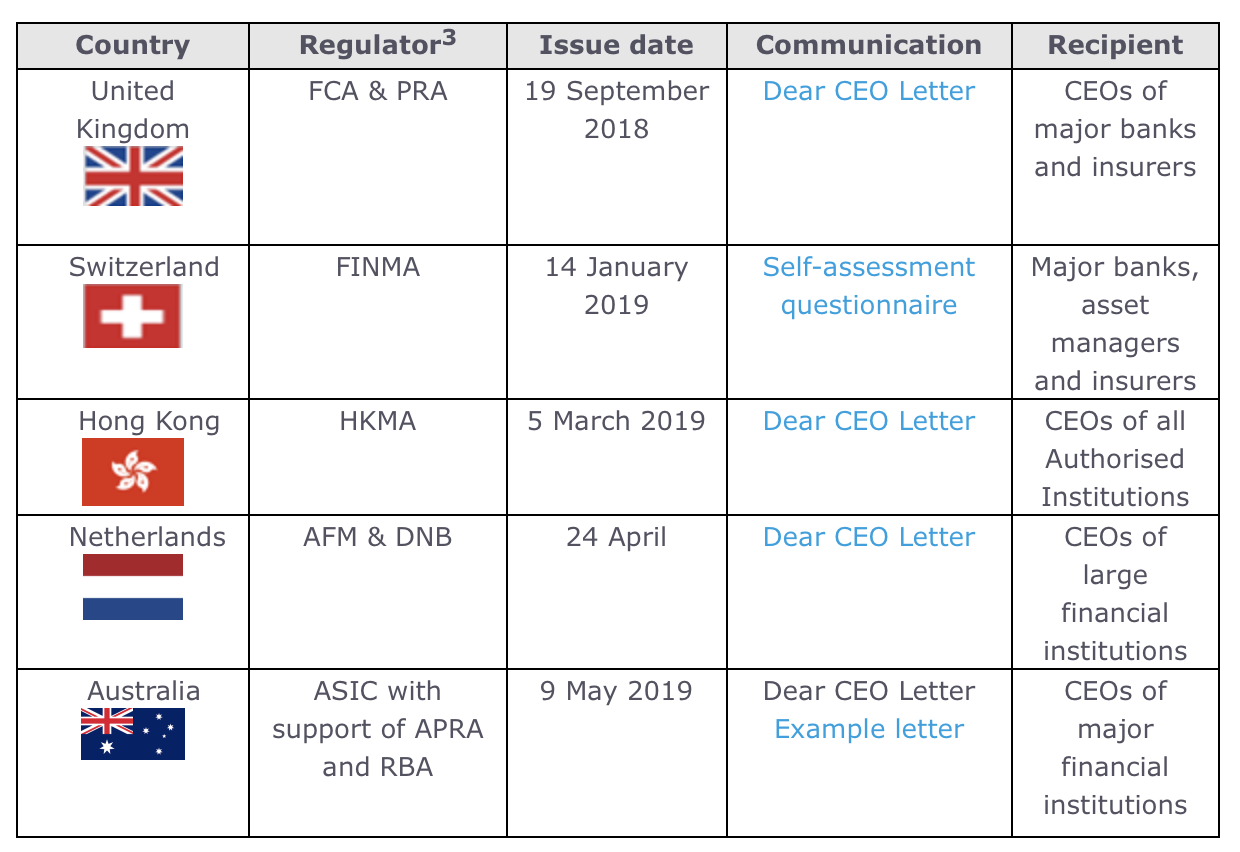The image size is (1240, 852).
Task: Click the Hong Kong flag icon
Action: pyautogui.click(x=133, y=471)
